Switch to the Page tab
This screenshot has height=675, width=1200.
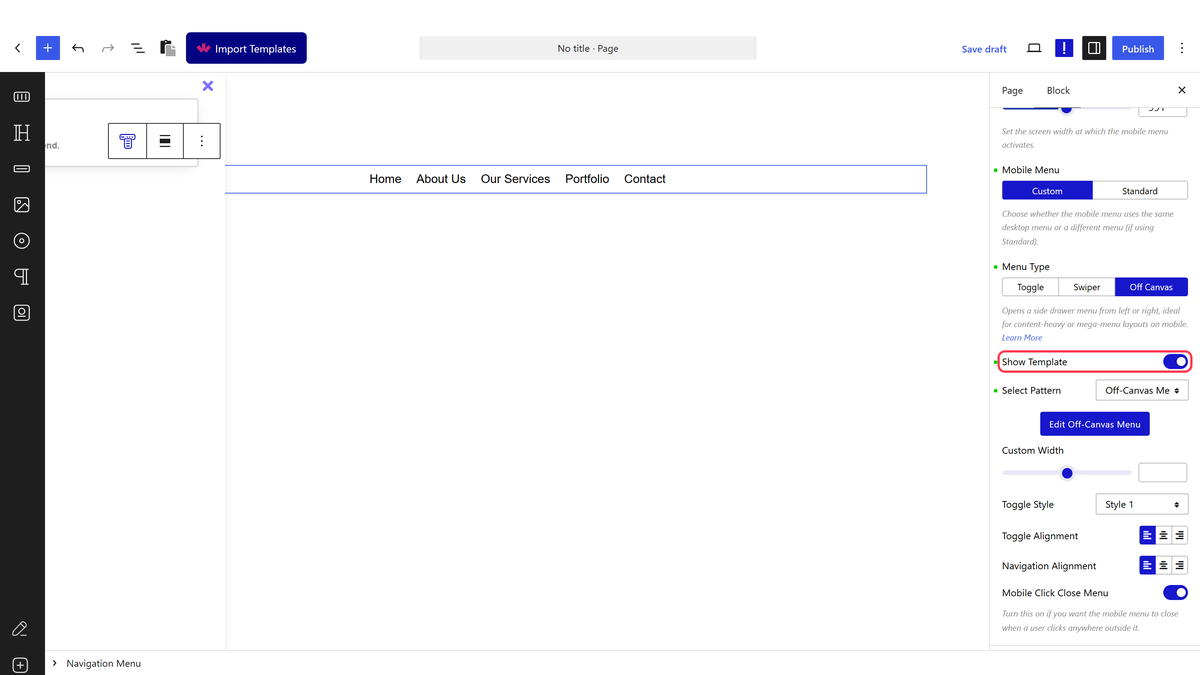pos(1012,90)
